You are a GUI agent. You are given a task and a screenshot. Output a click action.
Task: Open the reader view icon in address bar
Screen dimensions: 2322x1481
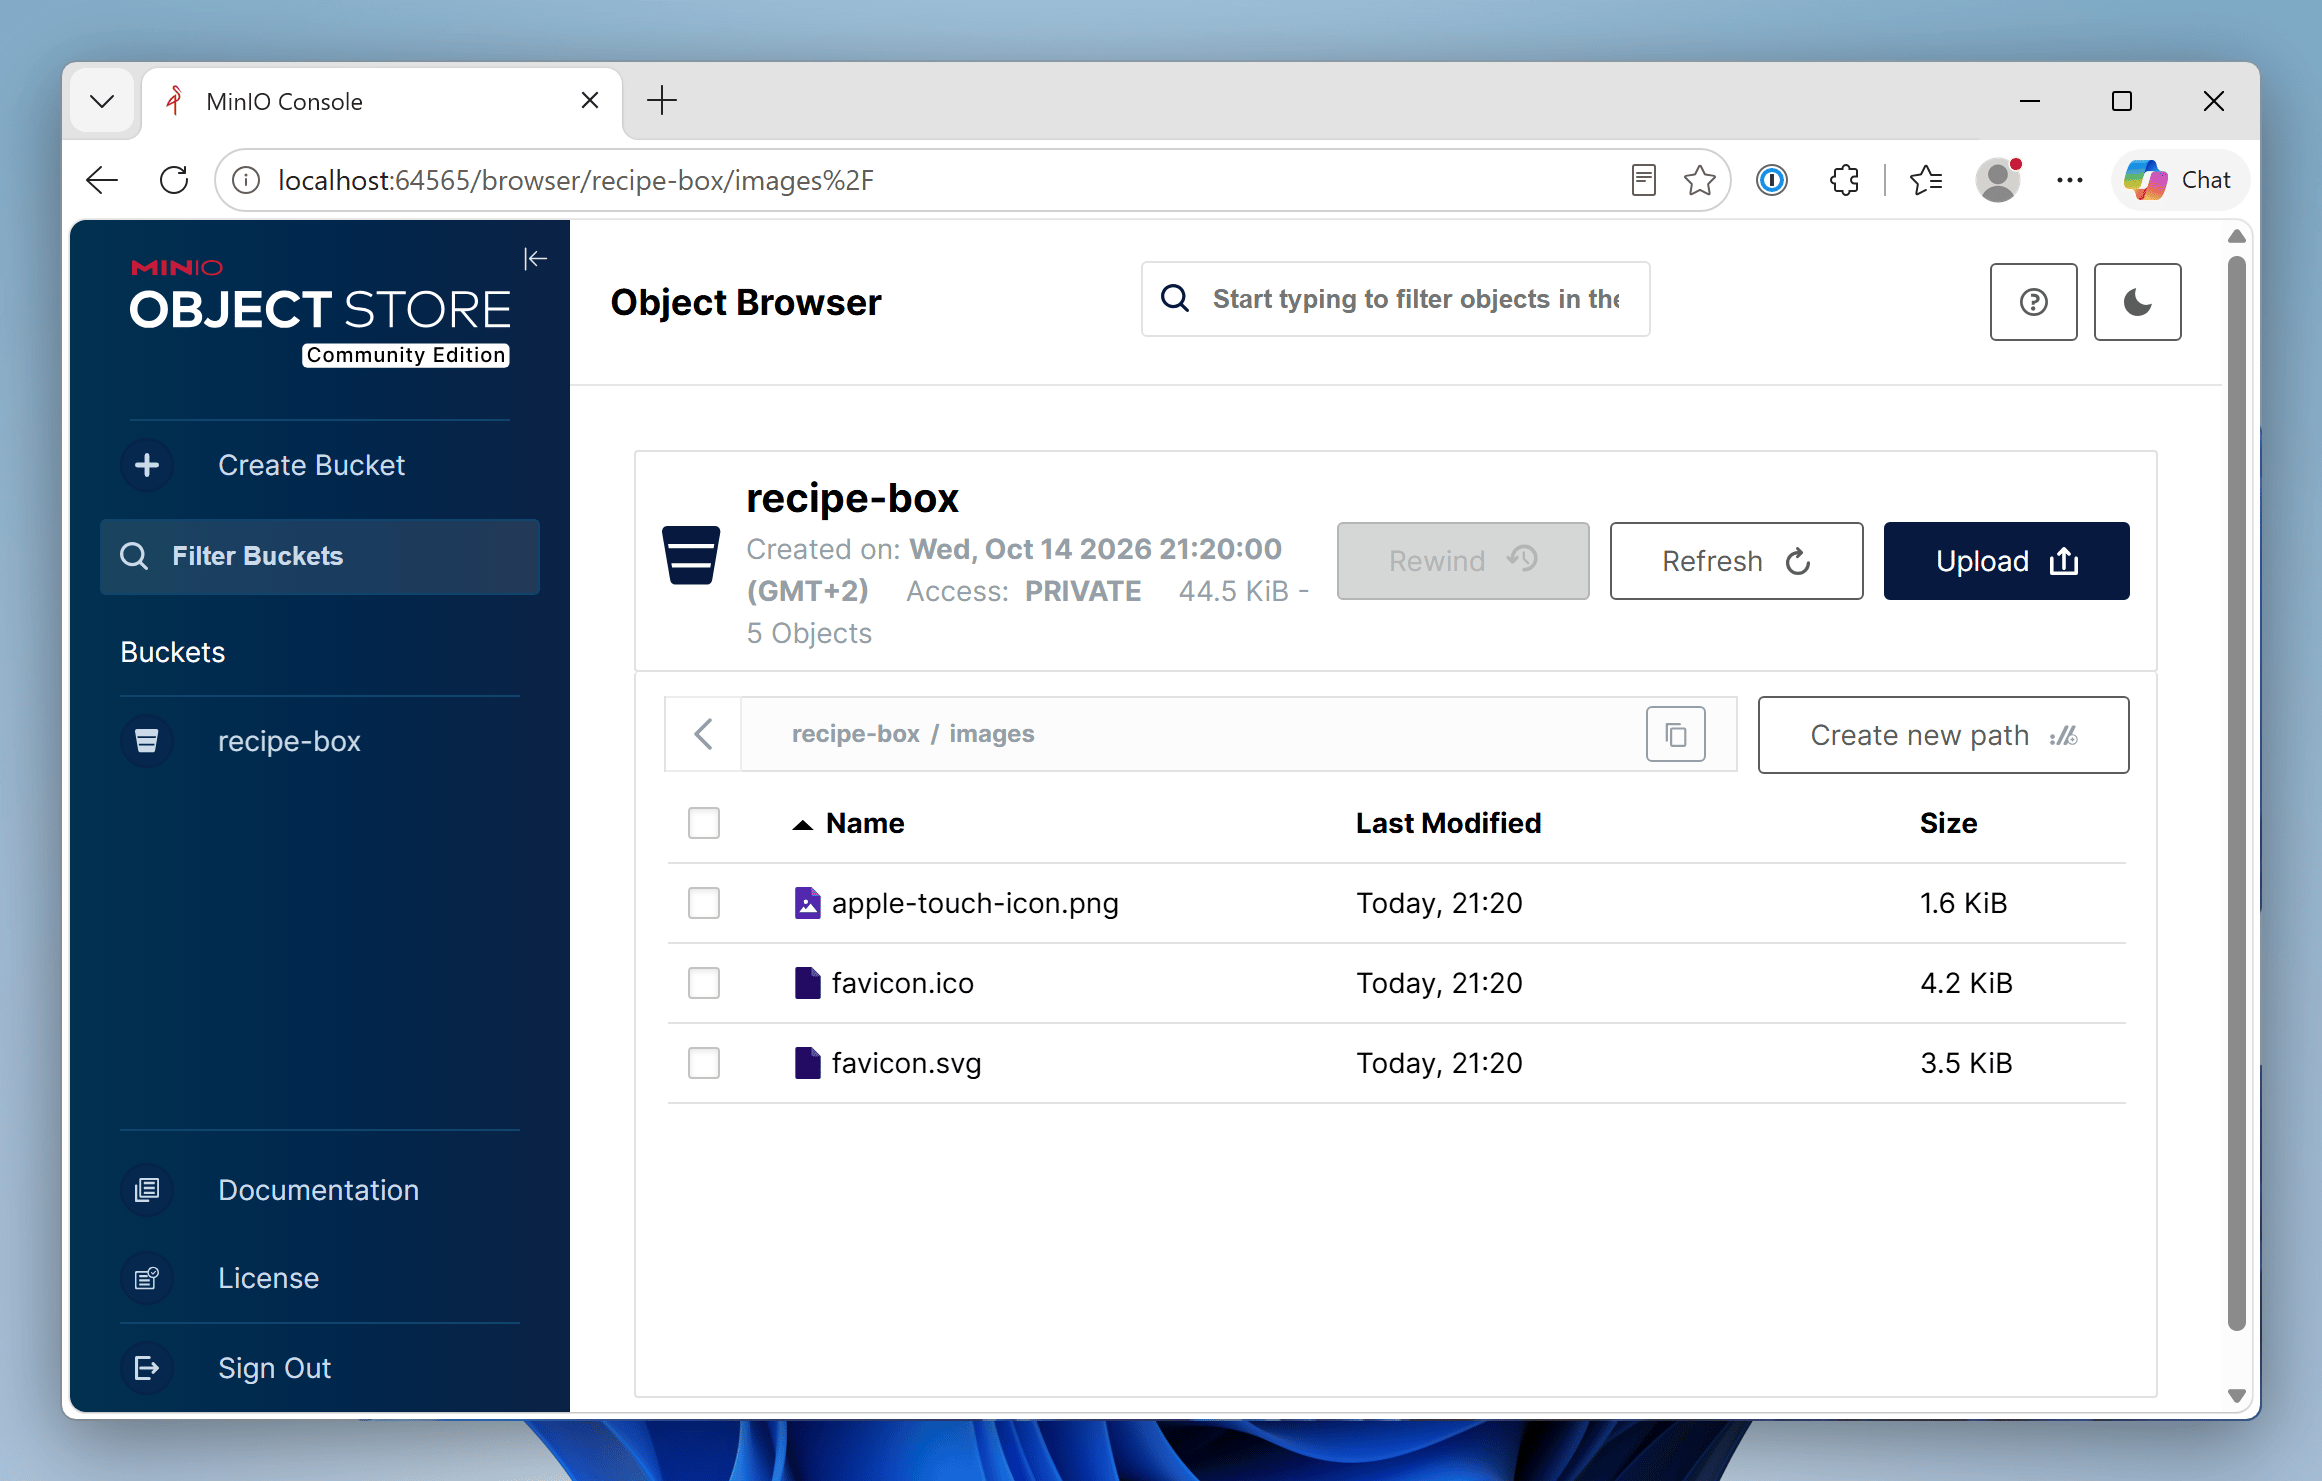pyautogui.click(x=1643, y=180)
